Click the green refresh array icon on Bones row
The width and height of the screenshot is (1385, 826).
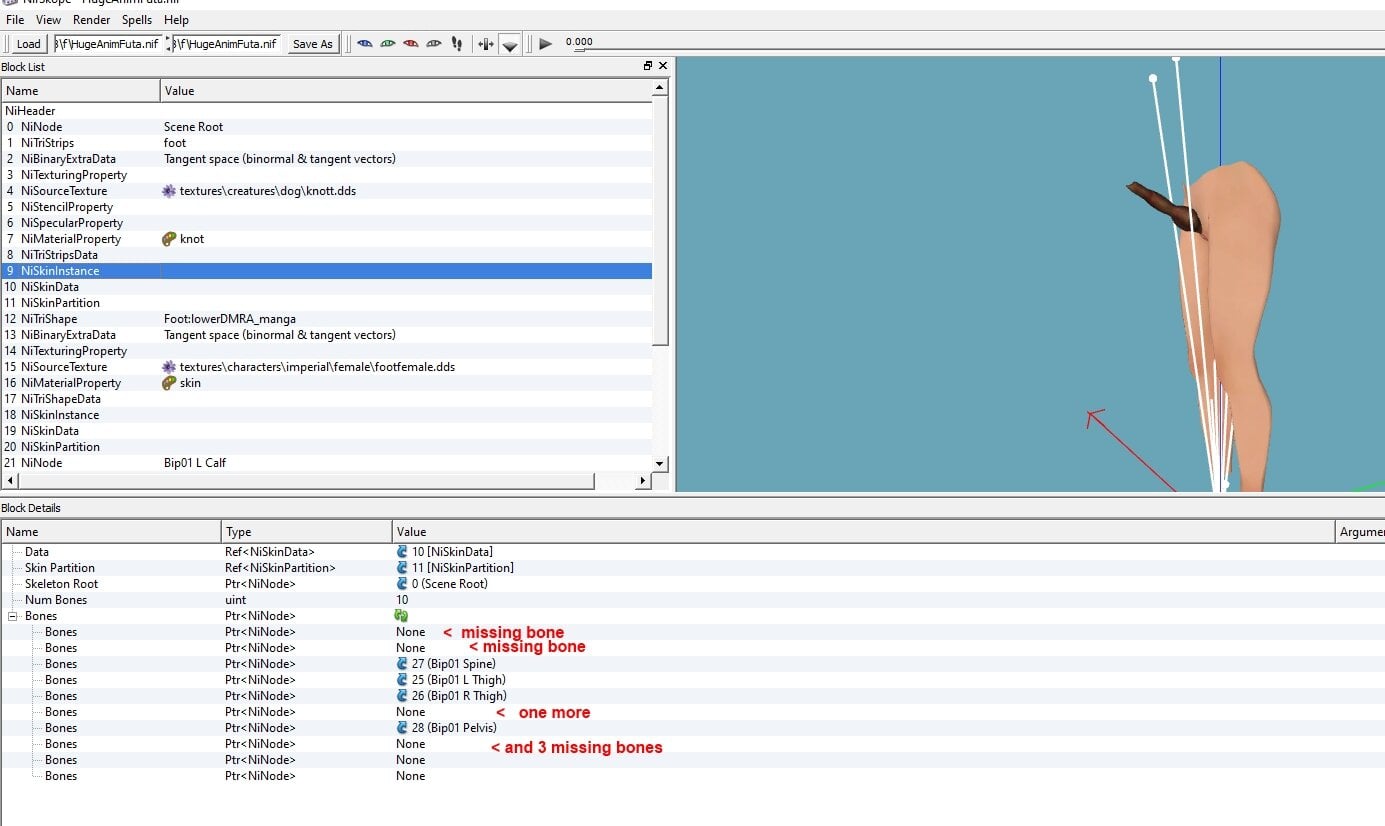click(402, 616)
